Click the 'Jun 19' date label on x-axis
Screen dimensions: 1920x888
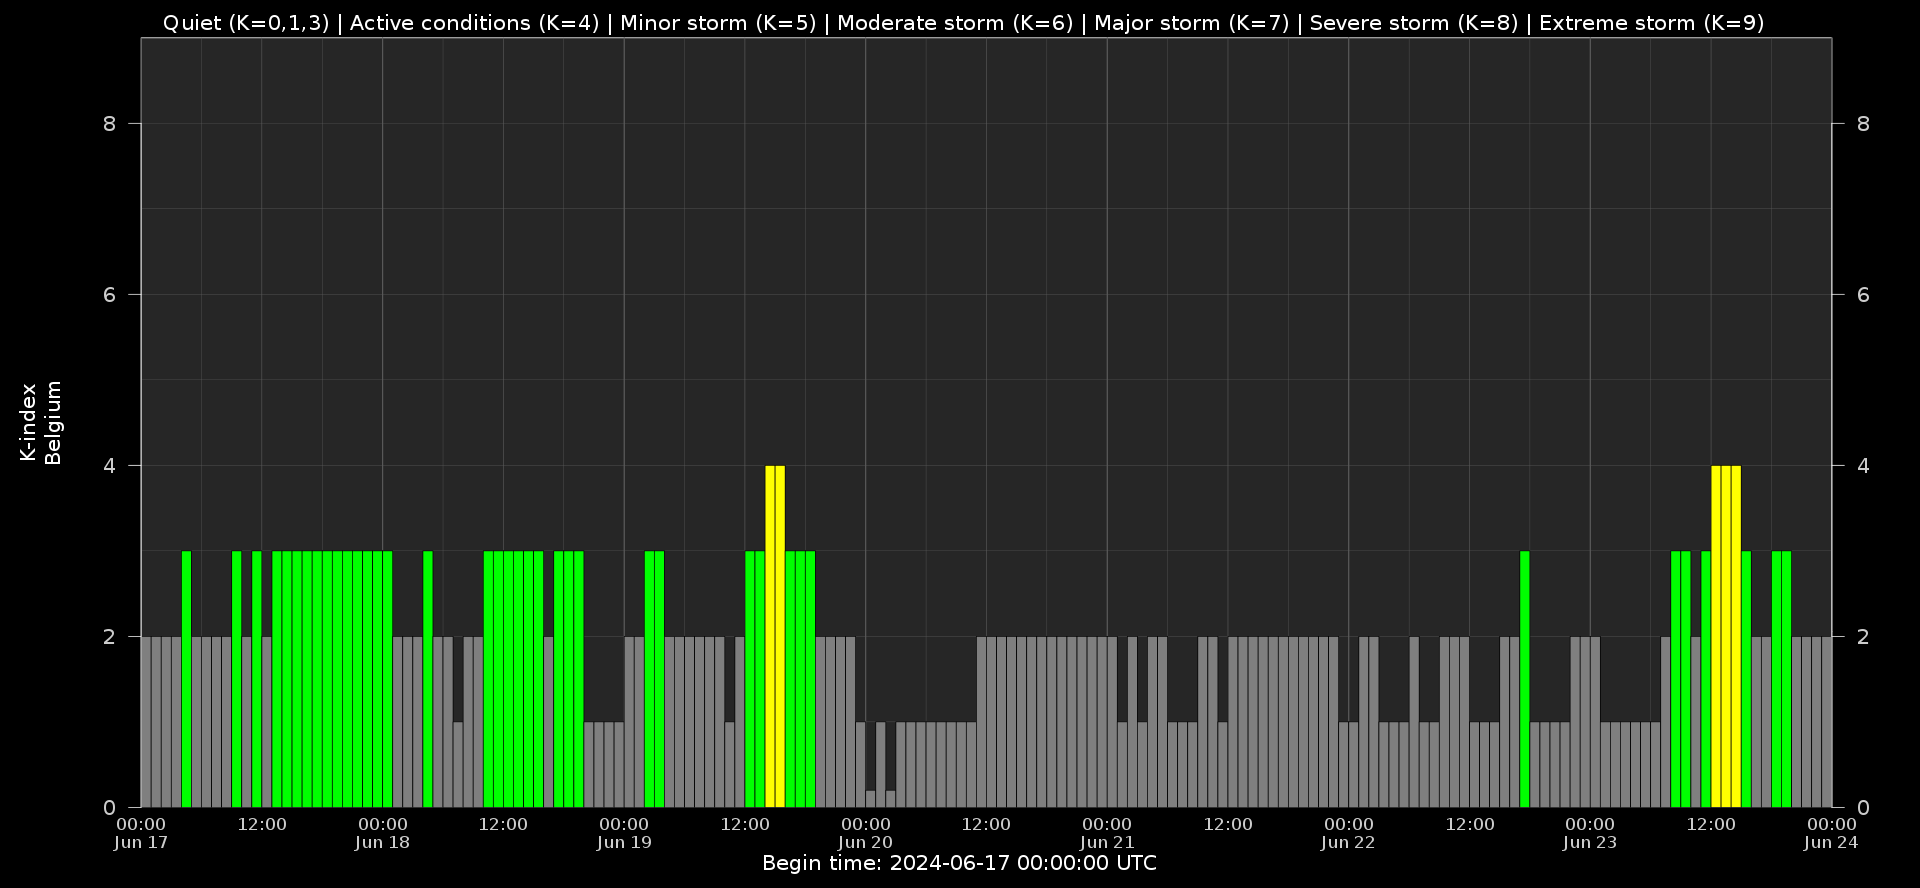point(624,842)
